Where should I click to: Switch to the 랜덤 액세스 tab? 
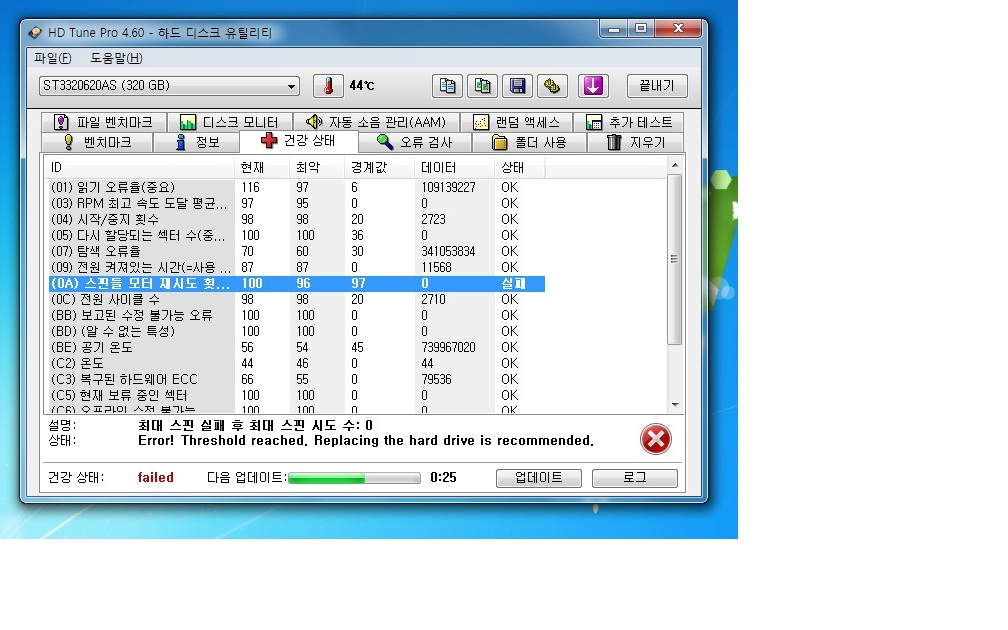(516, 122)
